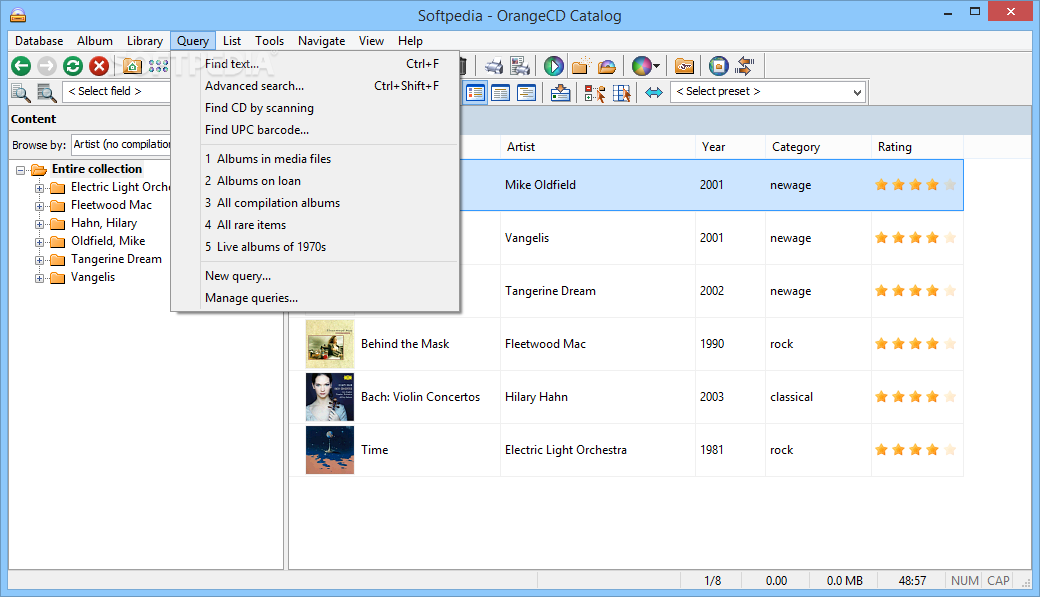Image resolution: width=1040 pixels, height=597 pixels.
Task: Click the blue auto-fit width arrows icon
Action: pos(654,92)
